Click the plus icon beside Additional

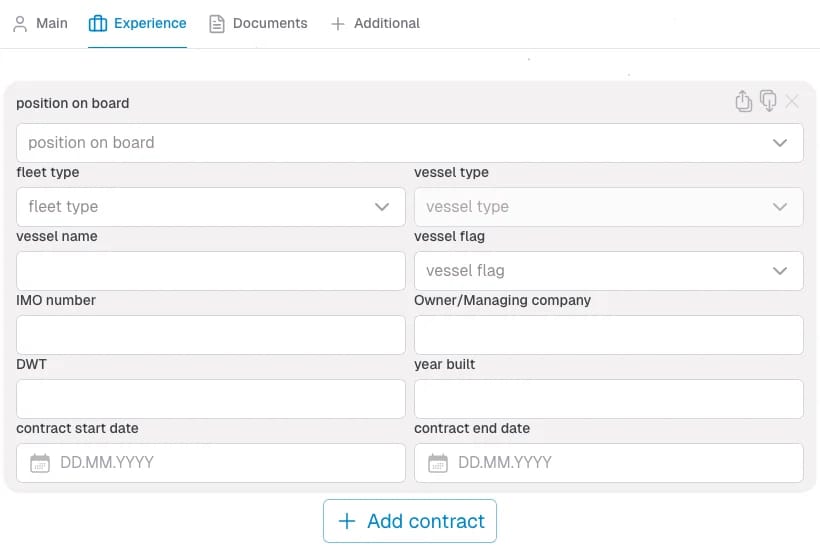tap(337, 23)
